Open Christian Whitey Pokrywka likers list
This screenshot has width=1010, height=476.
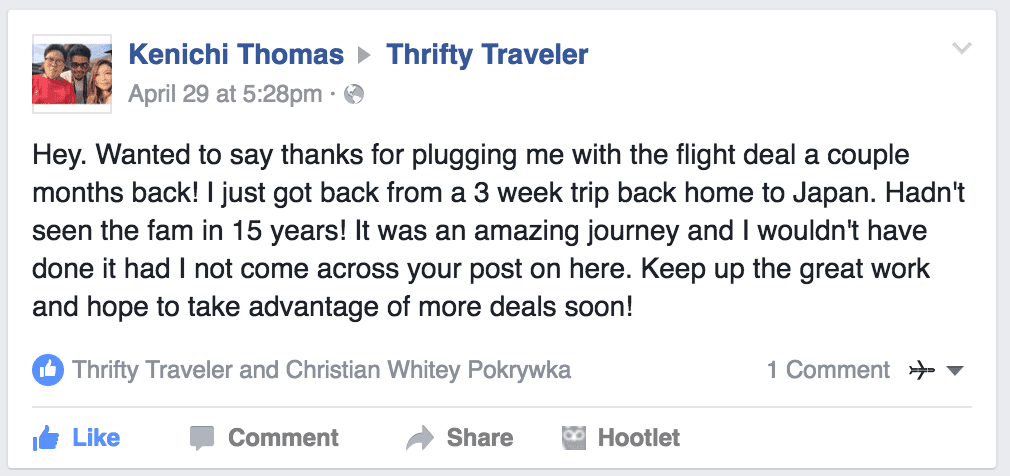429,370
